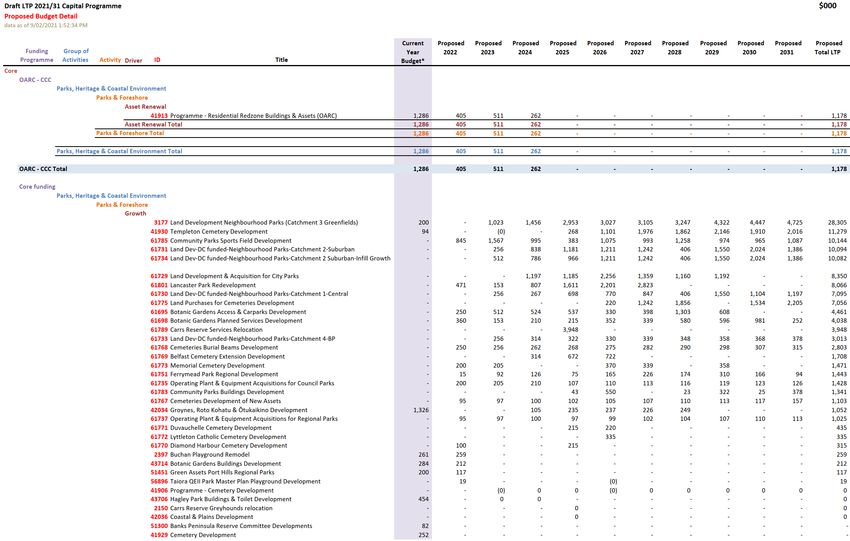This screenshot has width=850, height=541.
Task: Select "Taiora QEII Park Master Plan Playground Development"
Action: click(246, 481)
